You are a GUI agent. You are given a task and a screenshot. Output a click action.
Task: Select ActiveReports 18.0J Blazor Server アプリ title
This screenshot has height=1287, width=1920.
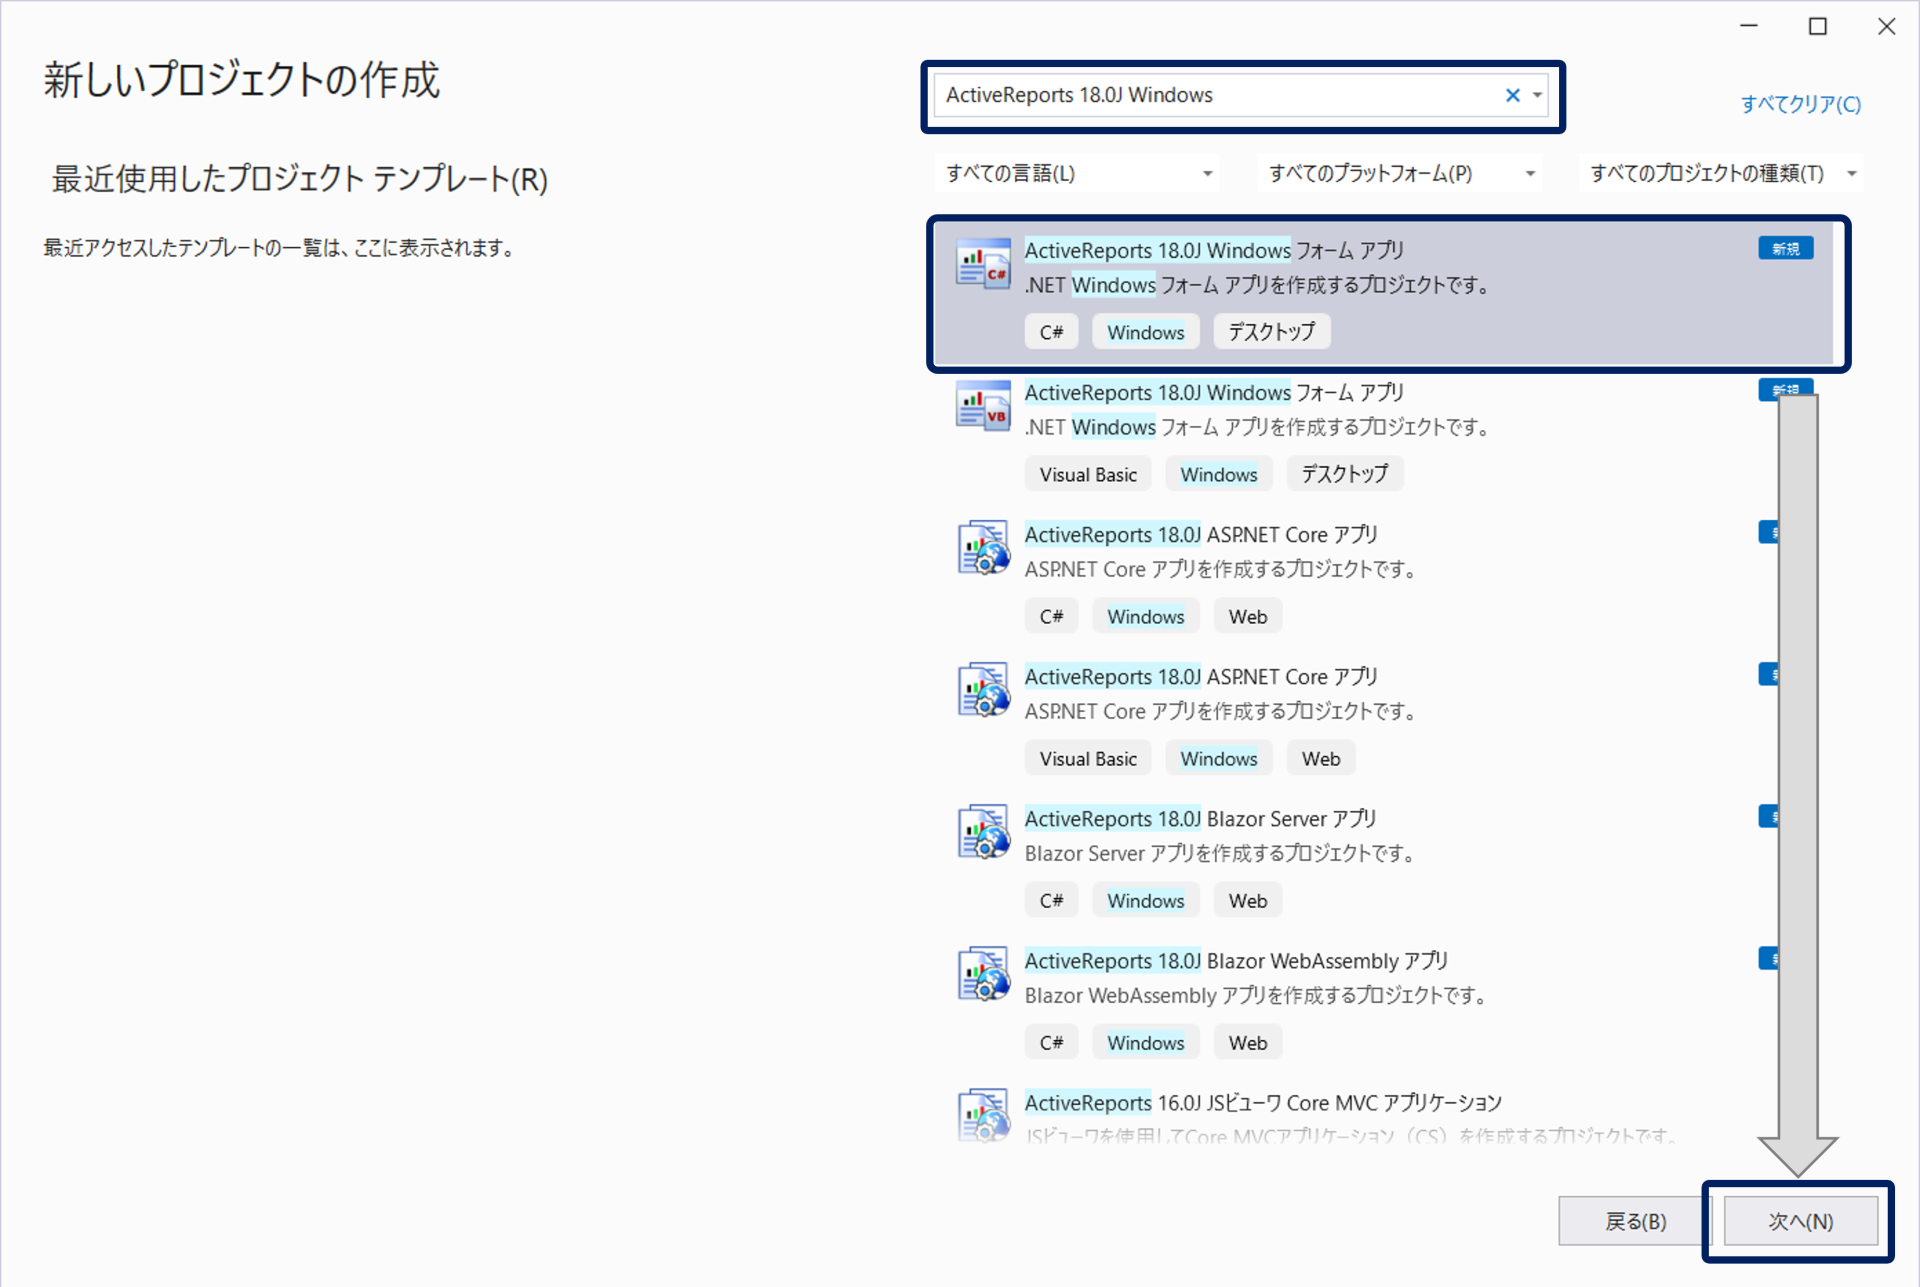click(1201, 818)
